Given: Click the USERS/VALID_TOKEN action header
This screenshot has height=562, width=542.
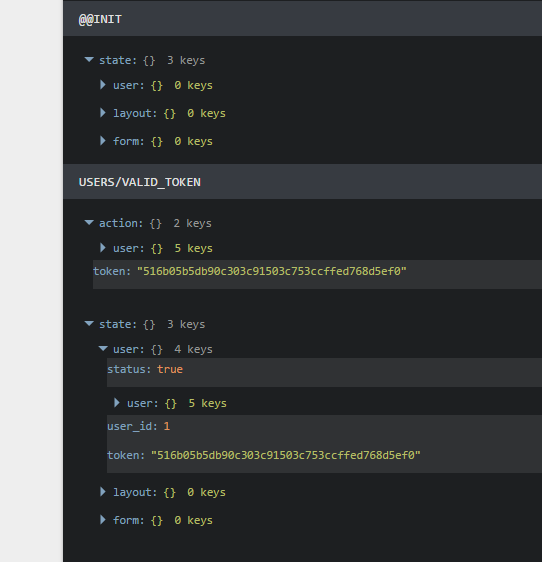Looking at the screenshot, I should click(303, 182).
